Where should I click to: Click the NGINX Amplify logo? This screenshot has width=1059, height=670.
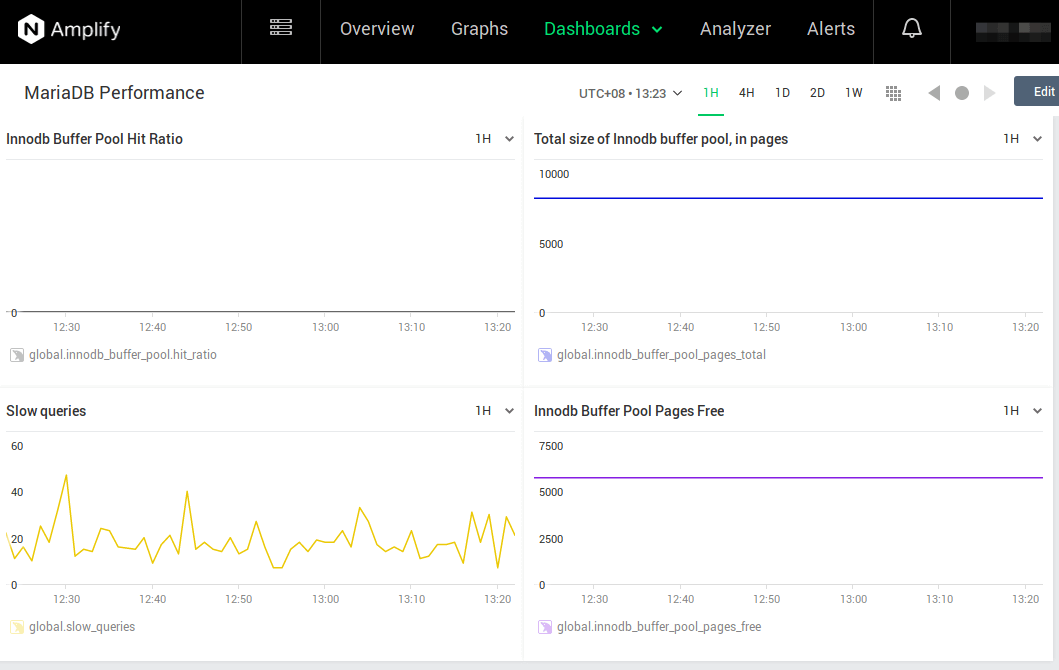(69, 30)
